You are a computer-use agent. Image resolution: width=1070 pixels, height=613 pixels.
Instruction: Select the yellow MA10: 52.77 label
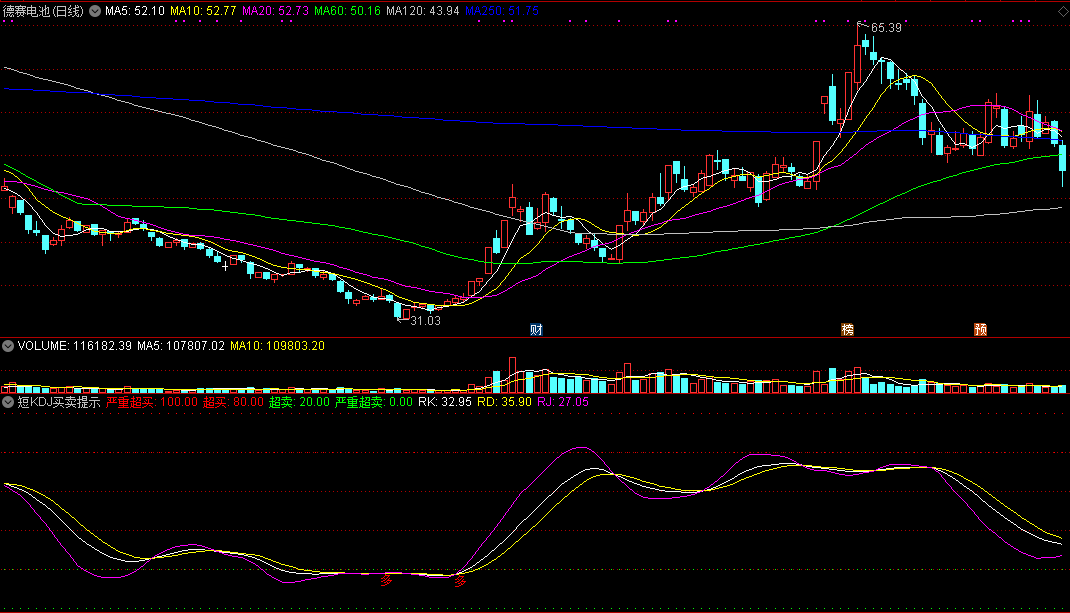click(203, 11)
